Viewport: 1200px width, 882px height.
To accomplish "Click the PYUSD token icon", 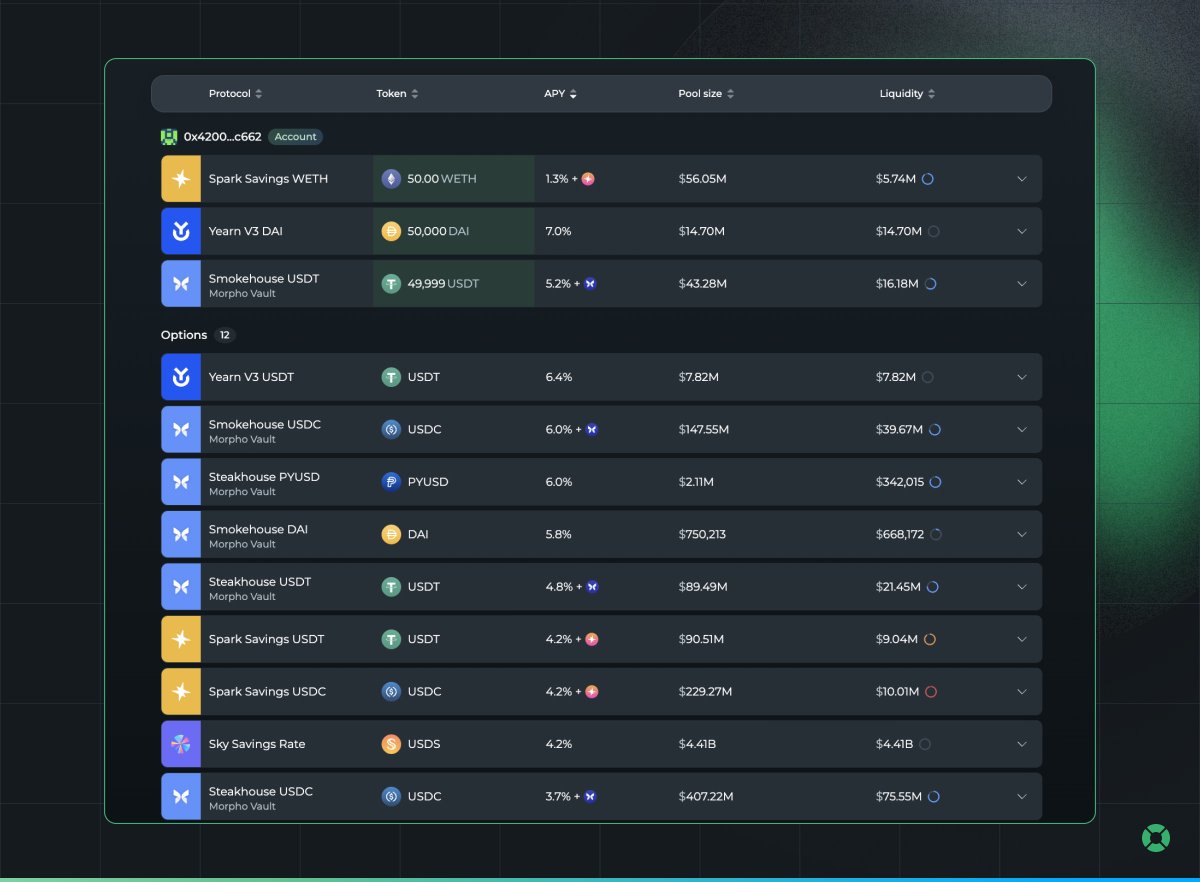I will pyautogui.click(x=391, y=482).
